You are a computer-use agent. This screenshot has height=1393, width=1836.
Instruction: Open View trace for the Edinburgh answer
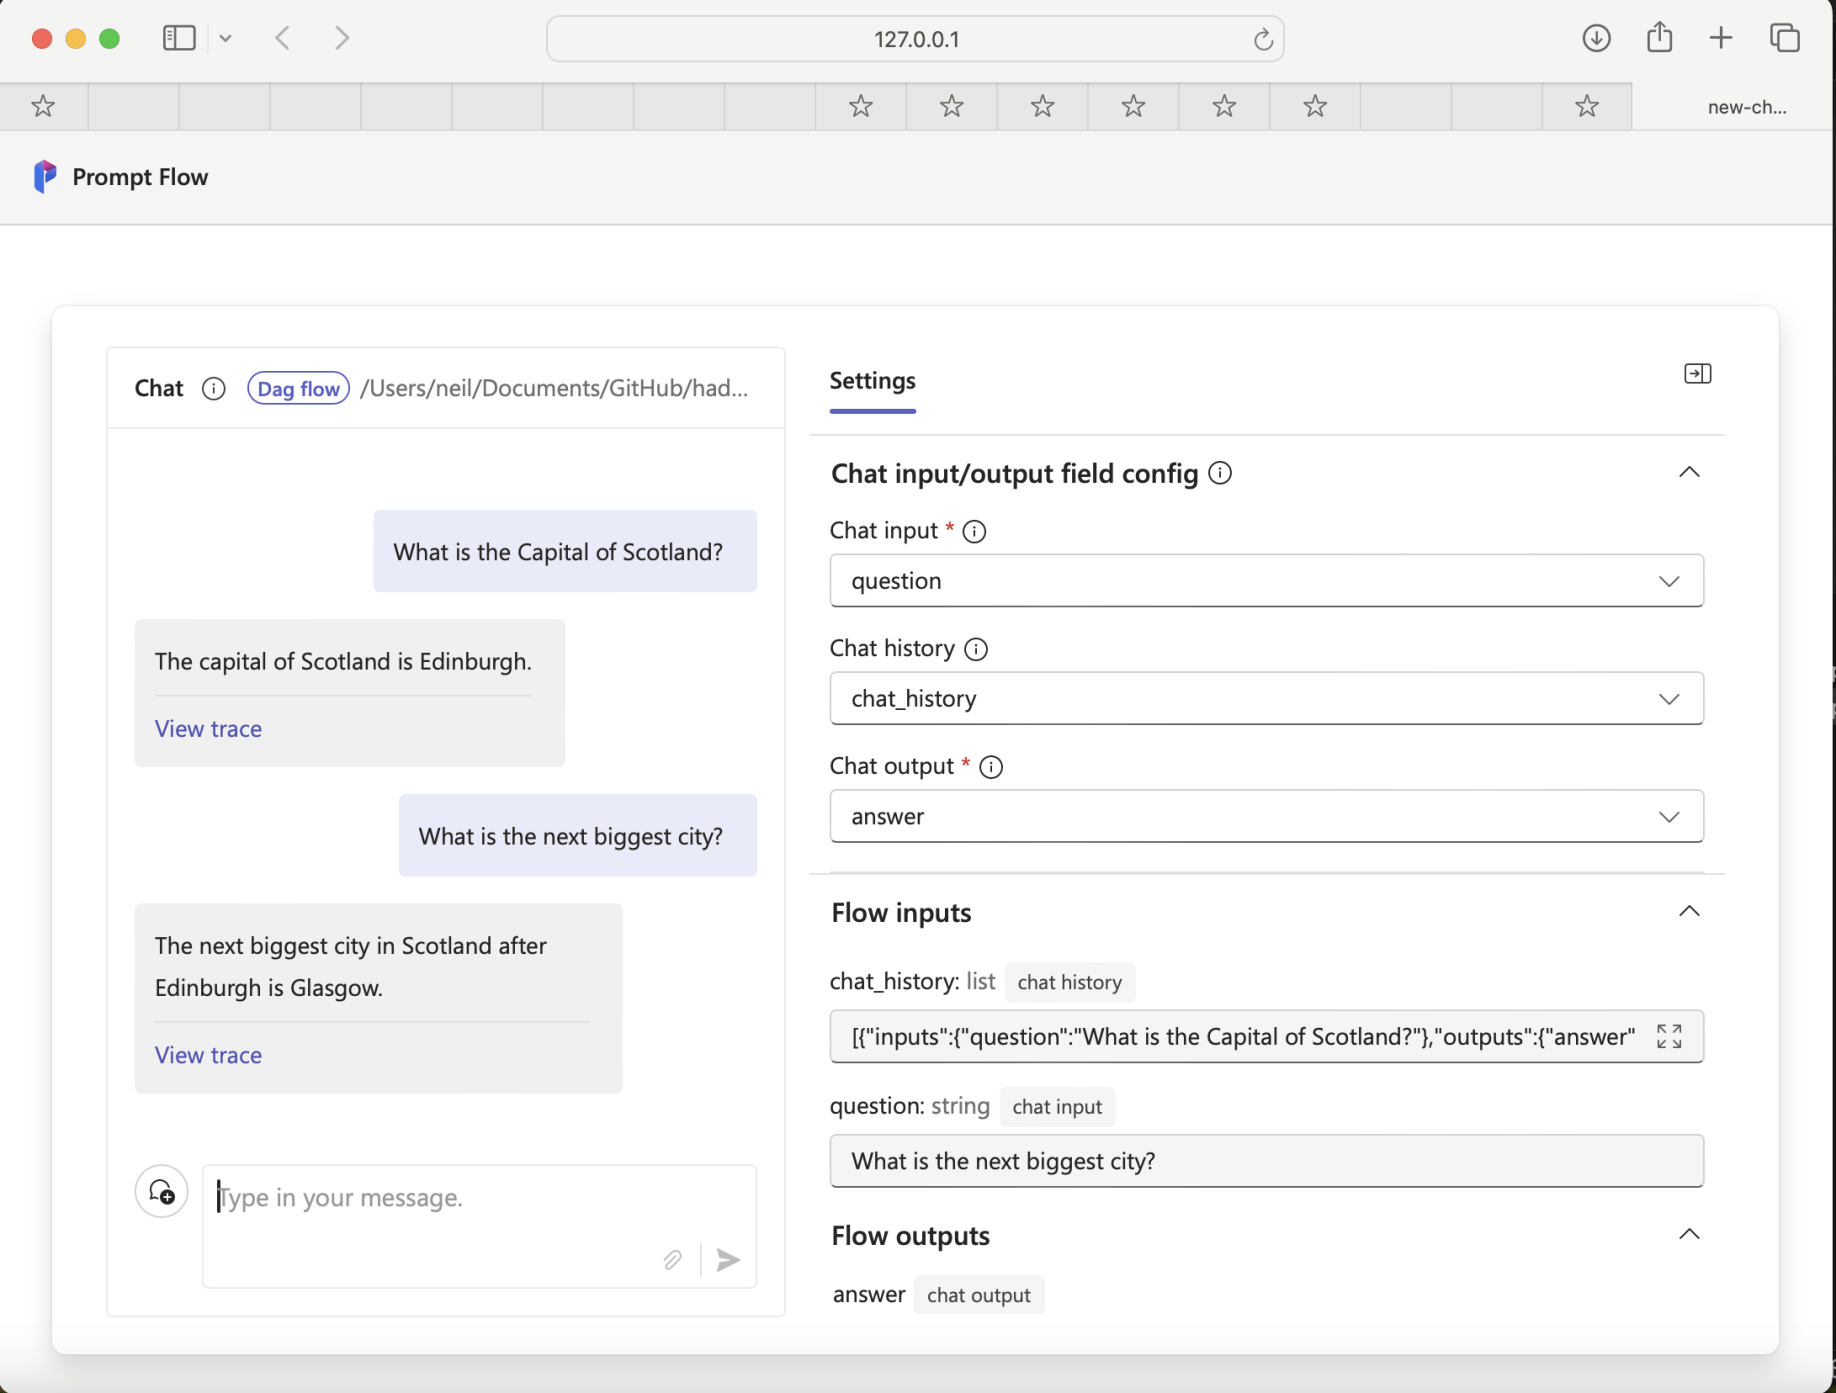(x=208, y=729)
